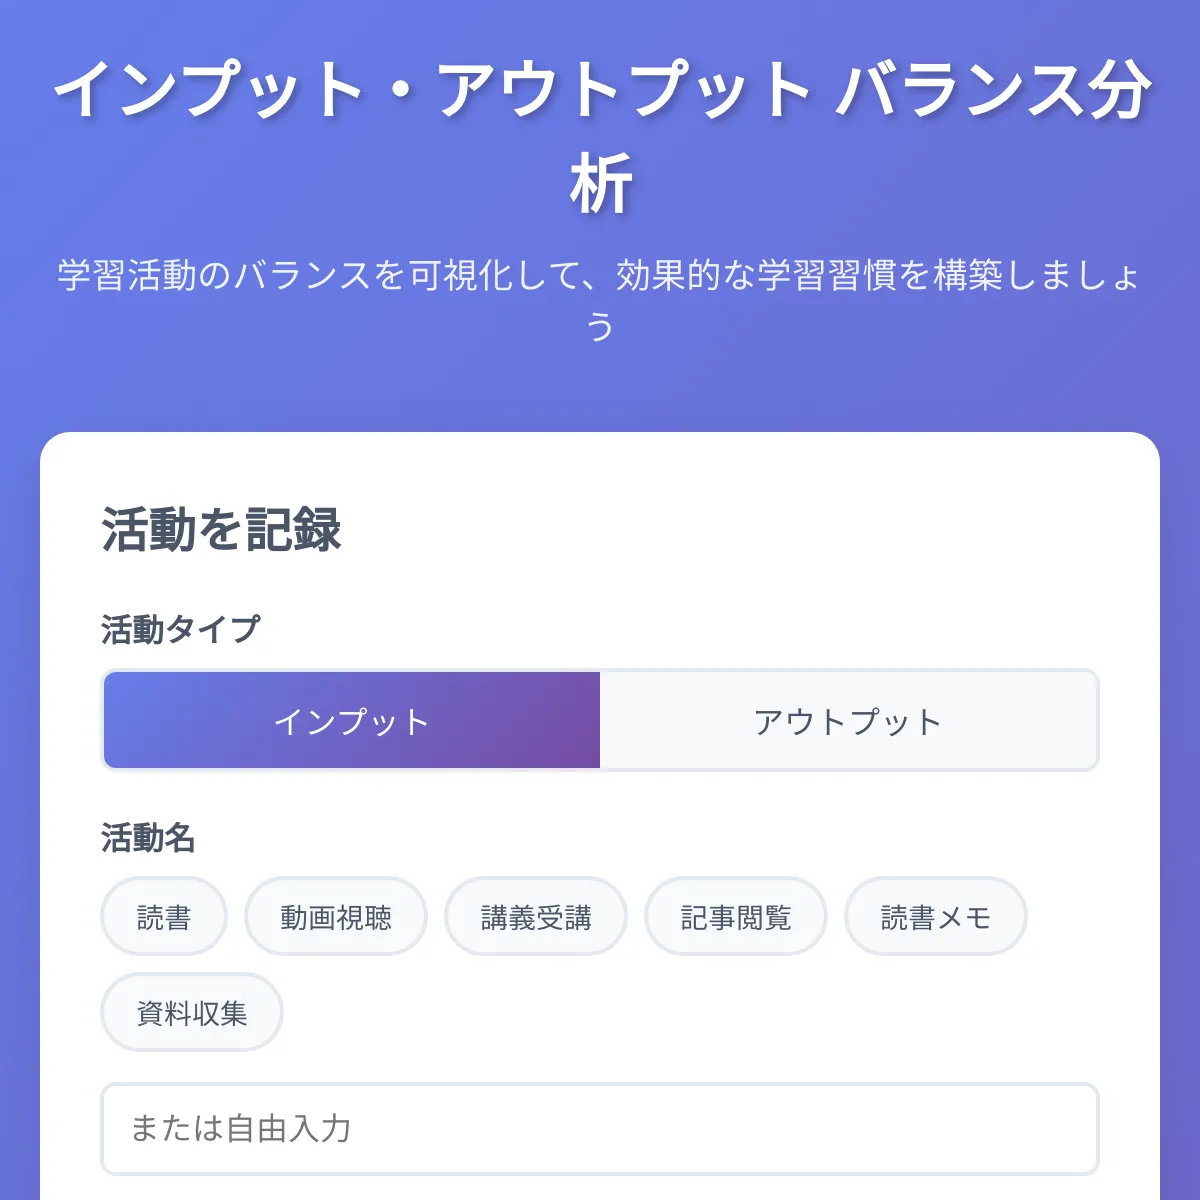Screen dimensions: 1200x1200
Task: Select 記事閲覧 from the activity options
Action: [736, 915]
